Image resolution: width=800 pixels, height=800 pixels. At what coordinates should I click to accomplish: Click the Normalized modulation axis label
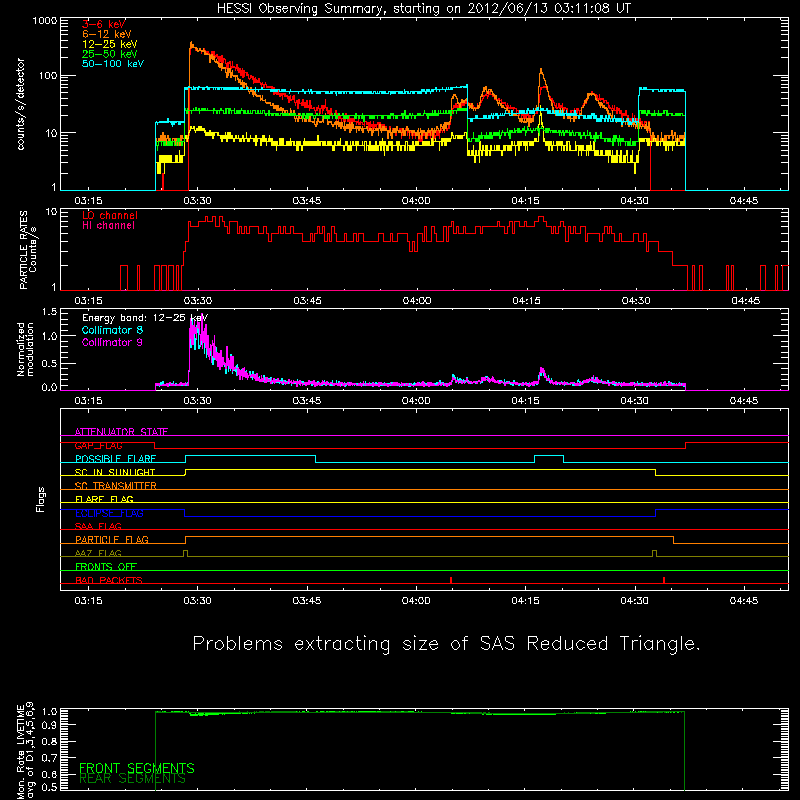[x=25, y=349]
